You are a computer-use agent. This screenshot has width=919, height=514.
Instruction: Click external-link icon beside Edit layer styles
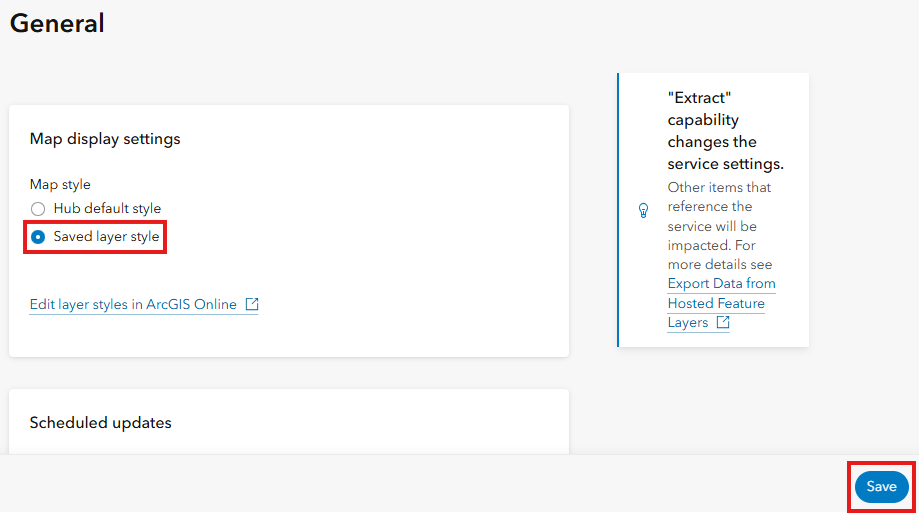tap(252, 304)
